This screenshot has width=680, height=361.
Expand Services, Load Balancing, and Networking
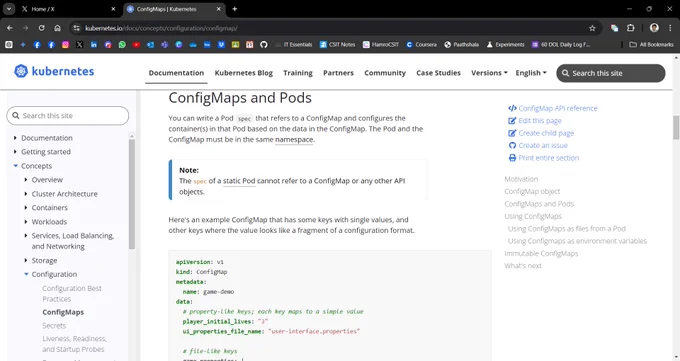(x=26, y=236)
